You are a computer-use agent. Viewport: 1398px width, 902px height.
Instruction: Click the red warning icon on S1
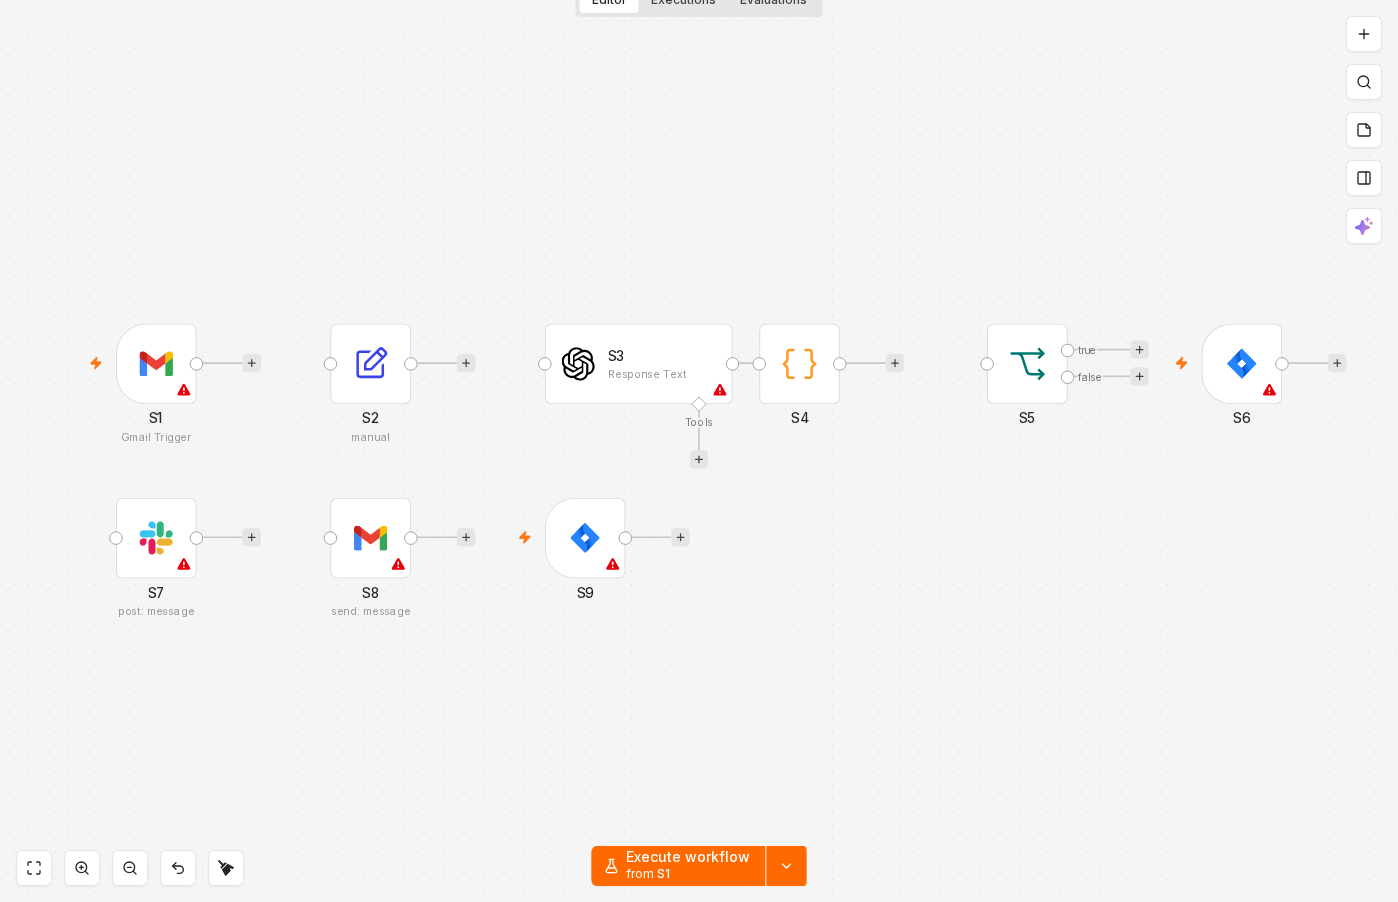pos(184,390)
